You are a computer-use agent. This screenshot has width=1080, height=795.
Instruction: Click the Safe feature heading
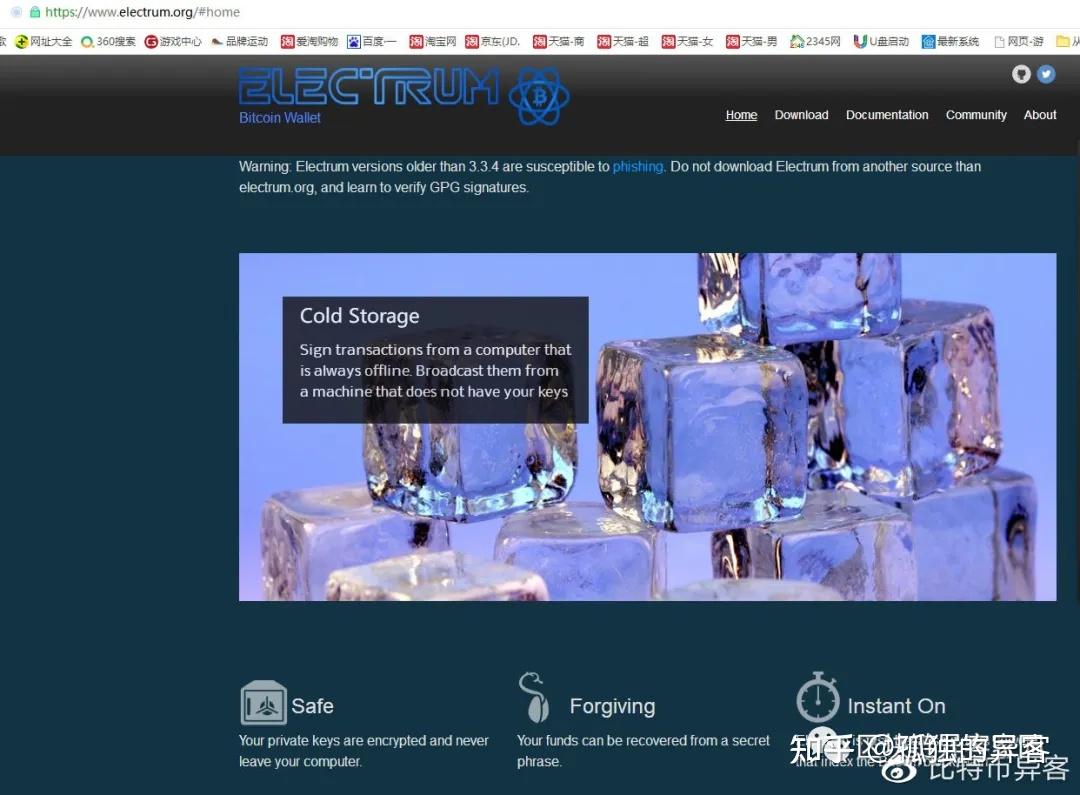point(312,706)
